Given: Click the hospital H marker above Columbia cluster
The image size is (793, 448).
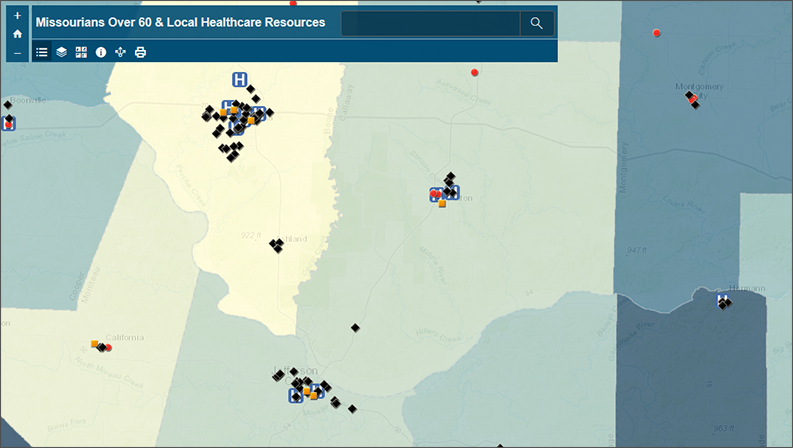Looking at the screenshot, I should 240,79.
